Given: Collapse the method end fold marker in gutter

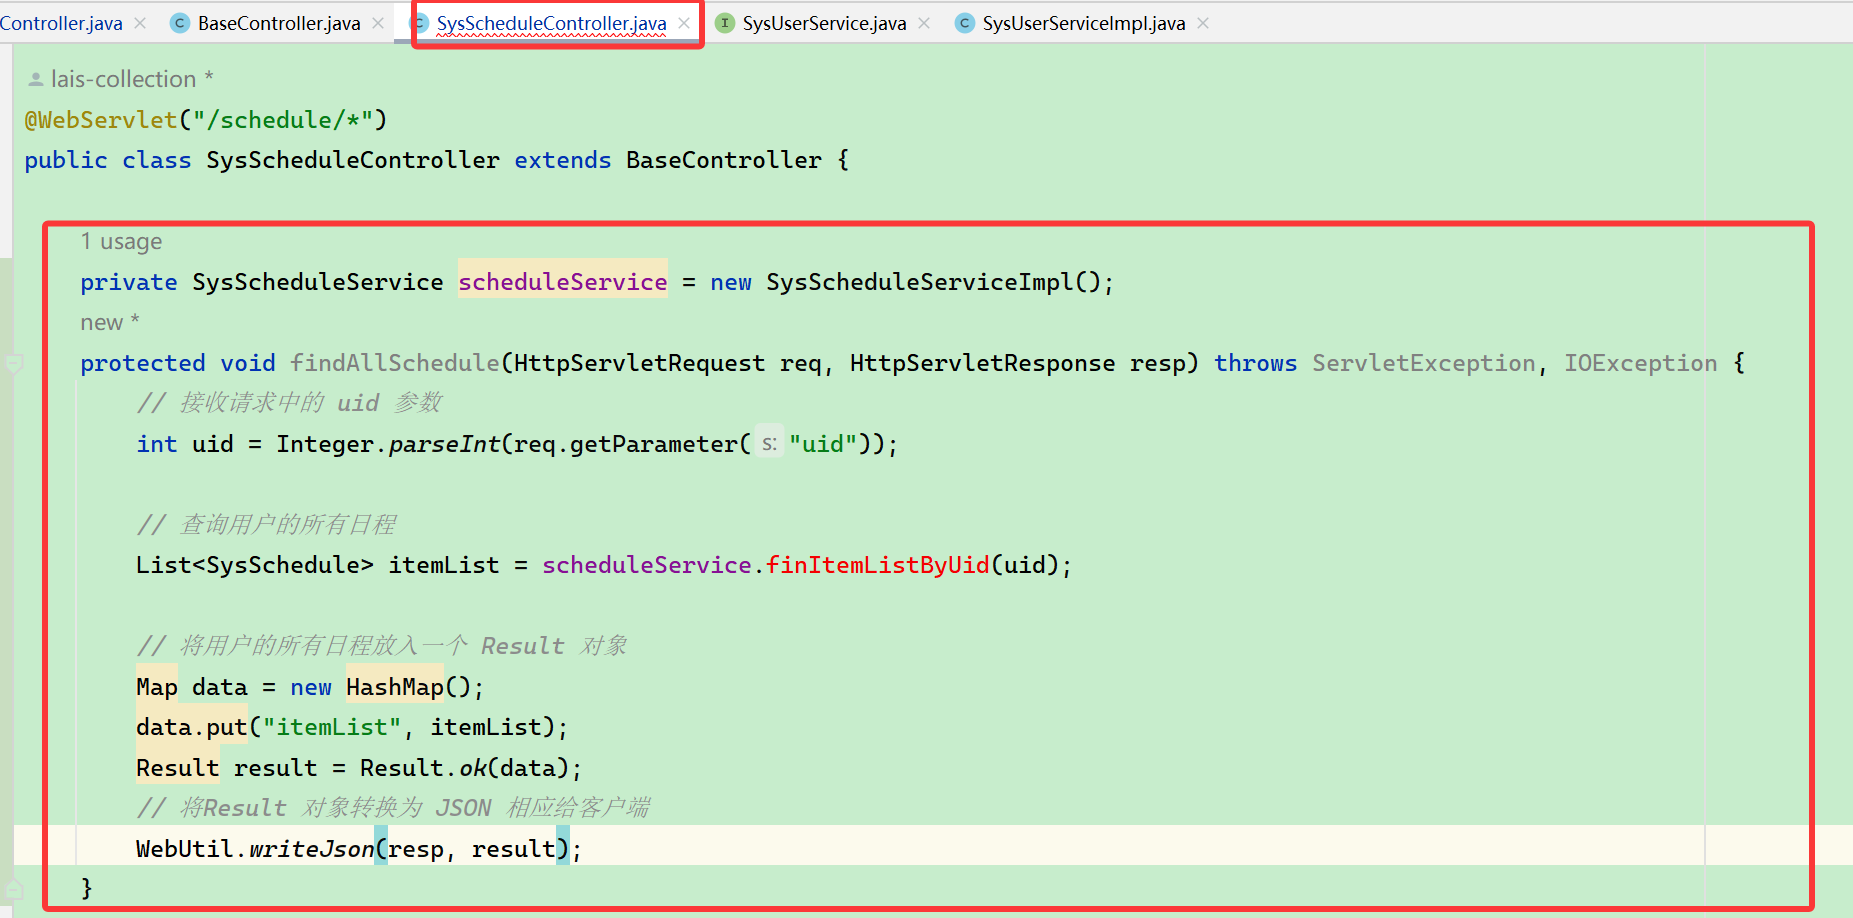Looking at the screenshot, I should (14, 888).
